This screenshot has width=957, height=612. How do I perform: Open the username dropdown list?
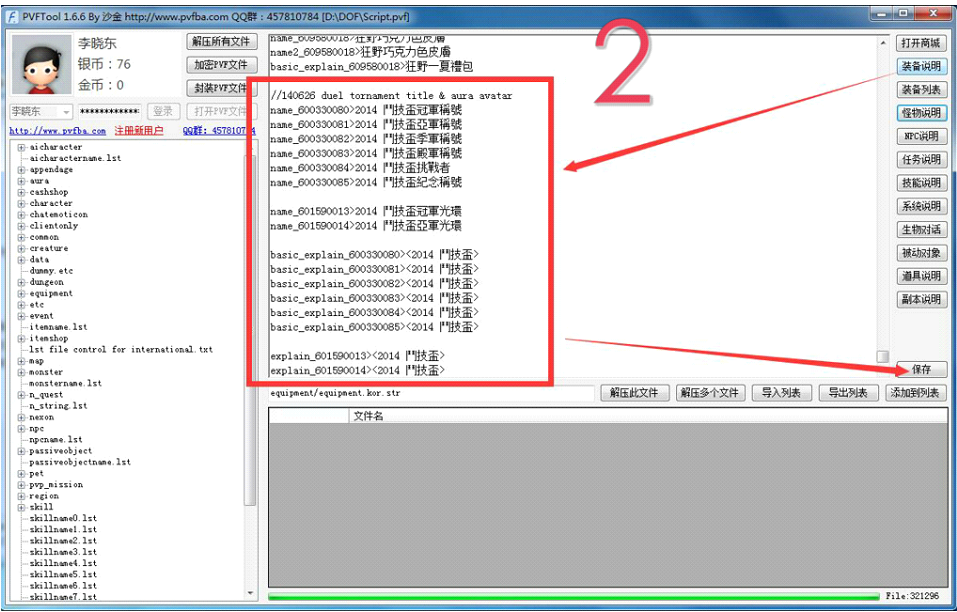tap(66, 112)
